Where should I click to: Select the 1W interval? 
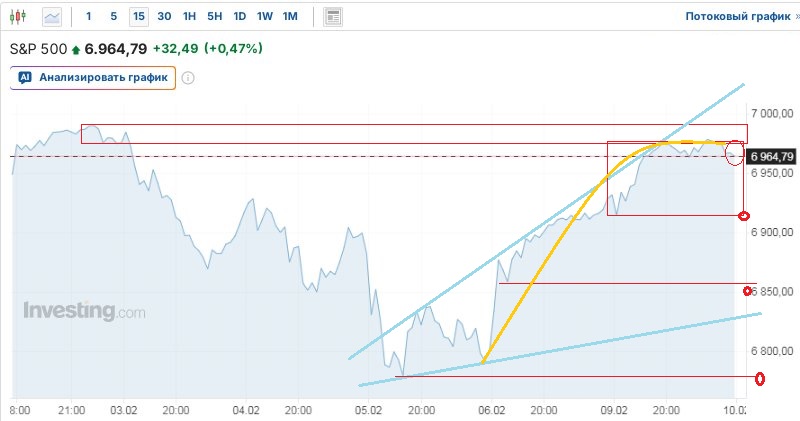point(264,17)
